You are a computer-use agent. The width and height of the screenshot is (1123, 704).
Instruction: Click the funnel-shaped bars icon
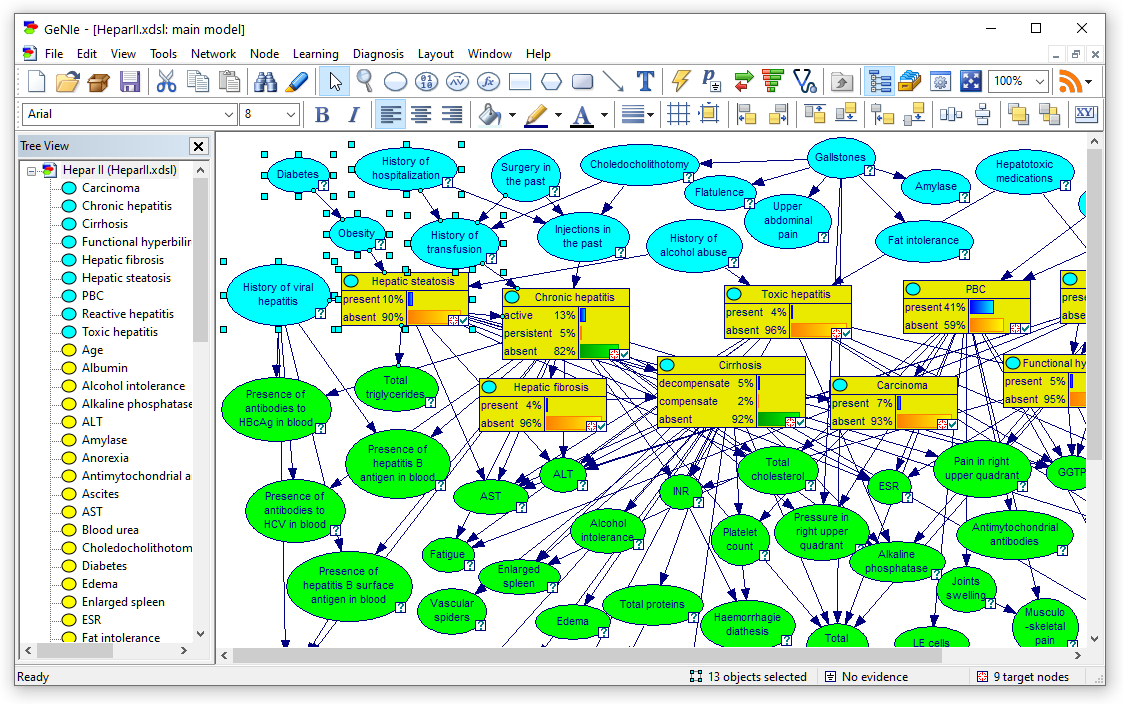coord(773,82)
